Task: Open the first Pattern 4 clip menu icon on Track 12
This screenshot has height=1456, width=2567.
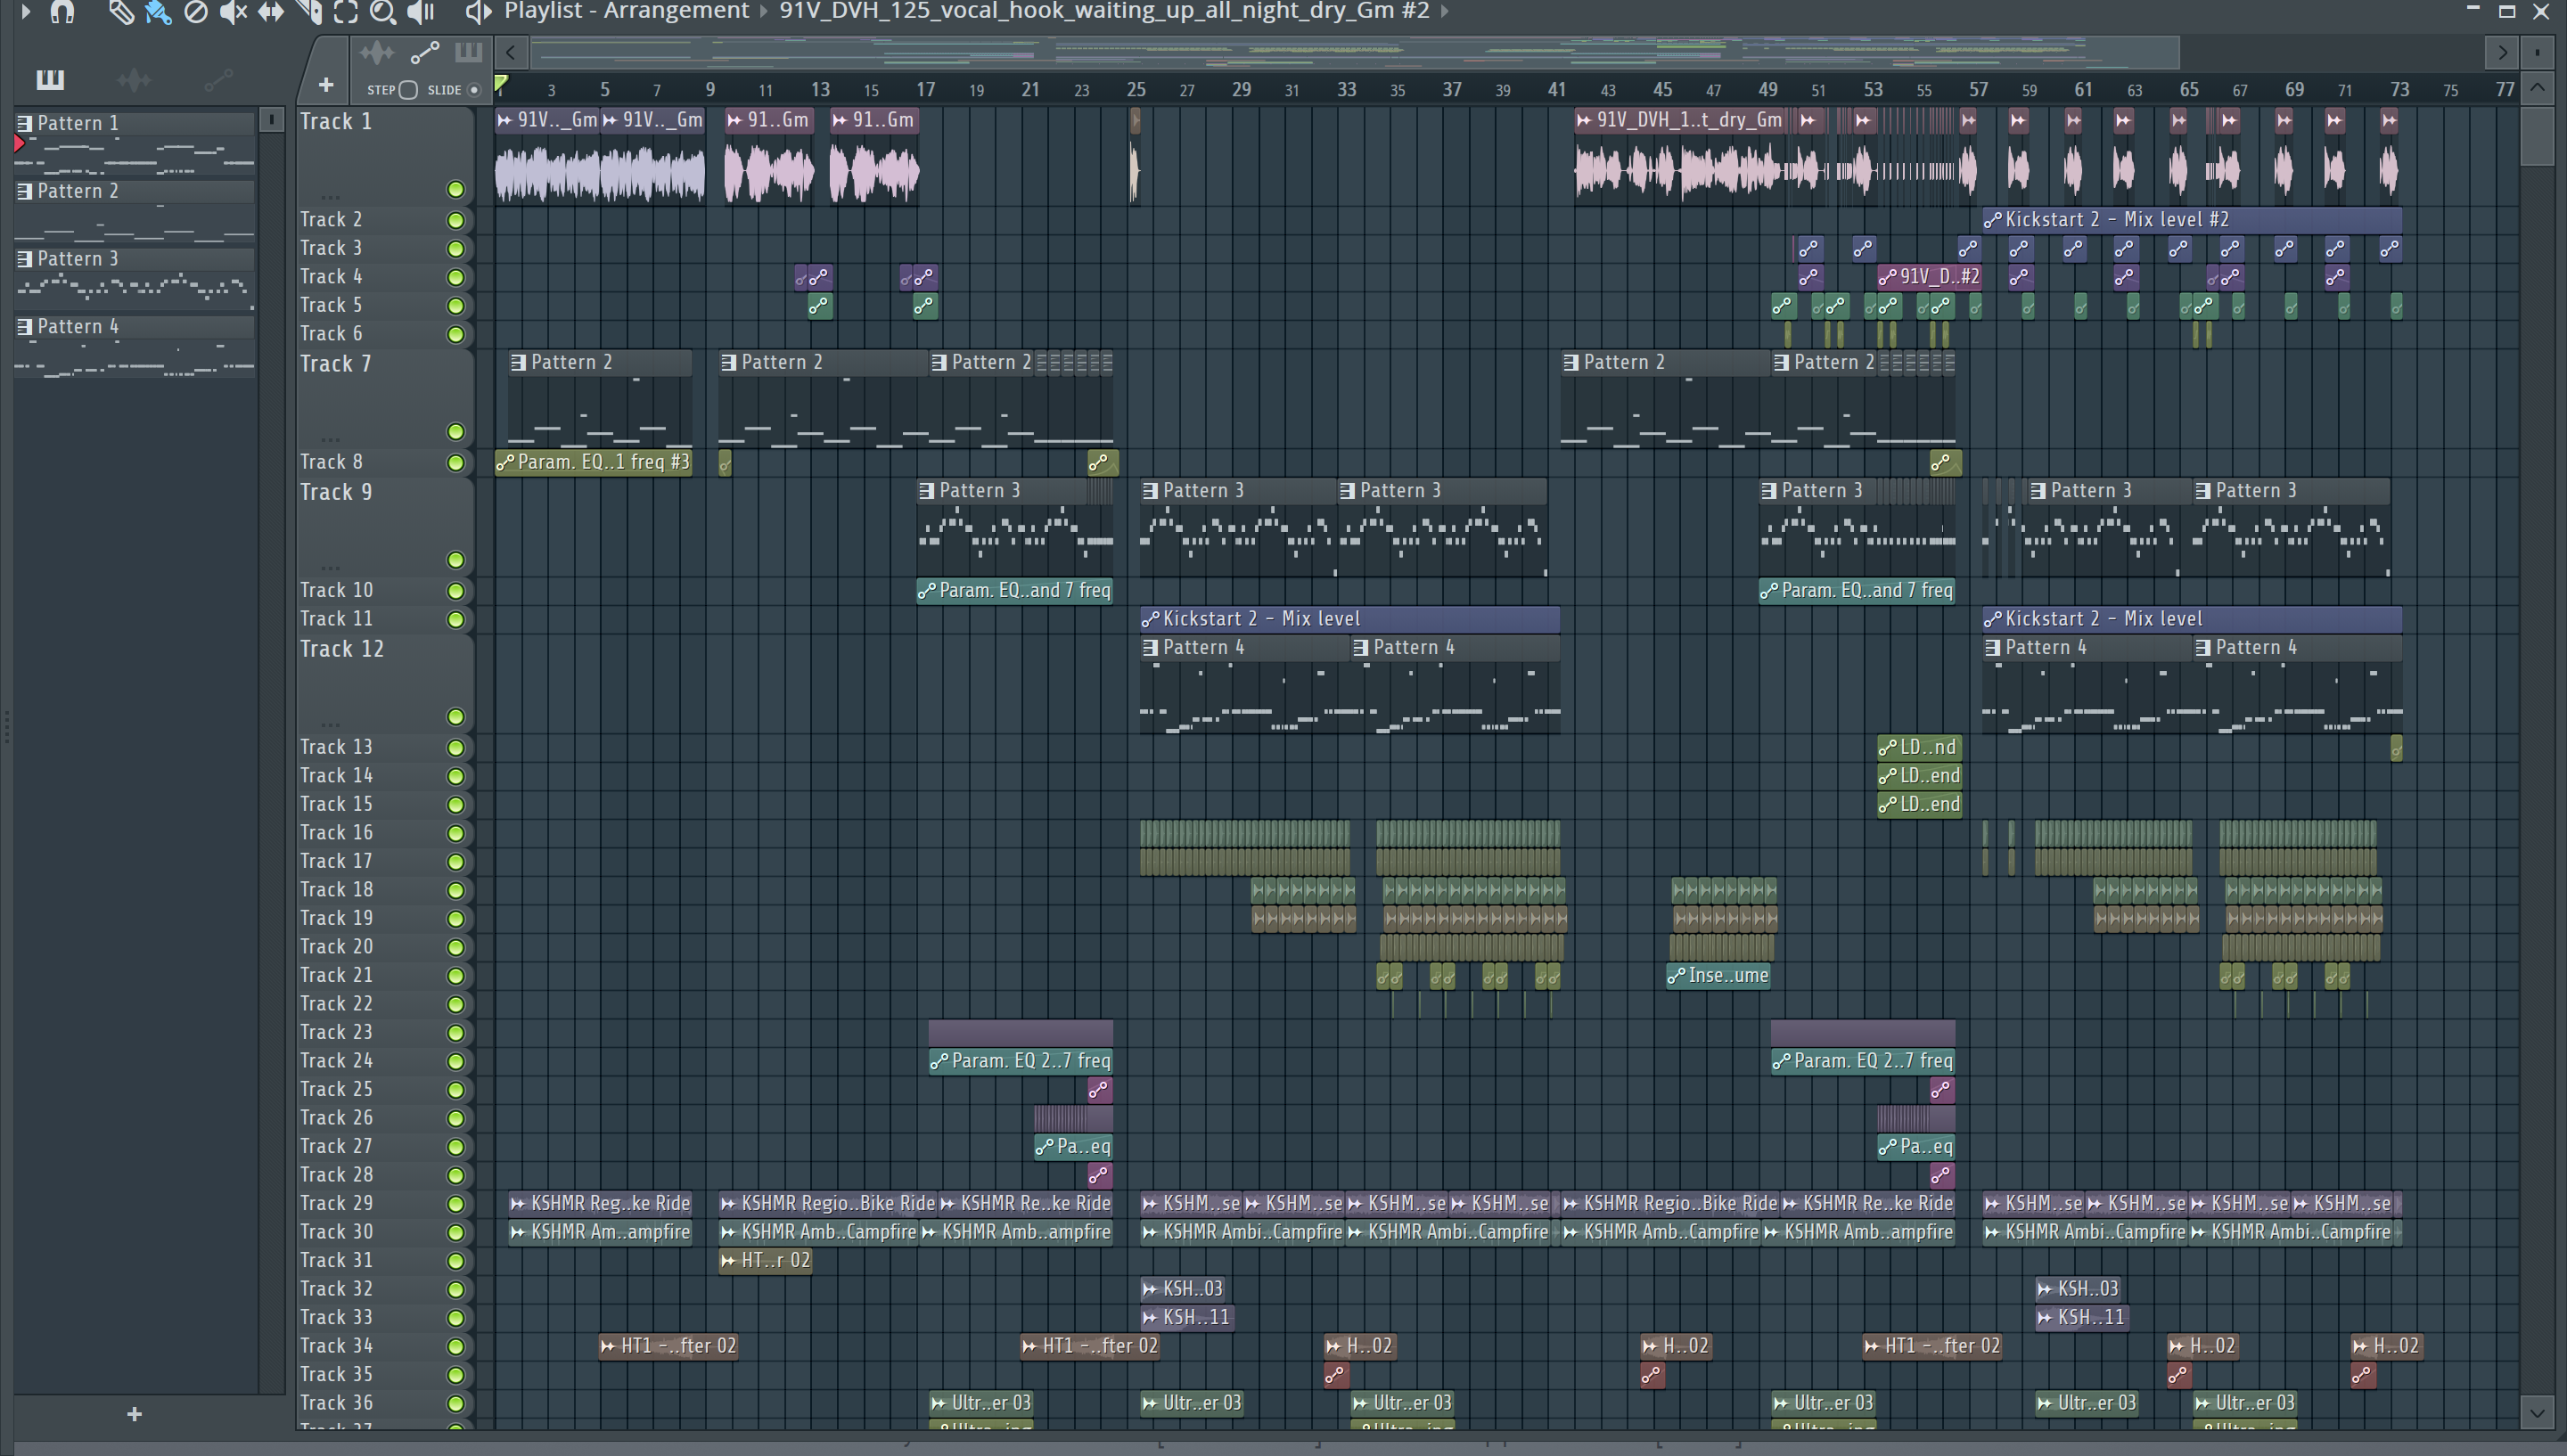Action: 1151,648
